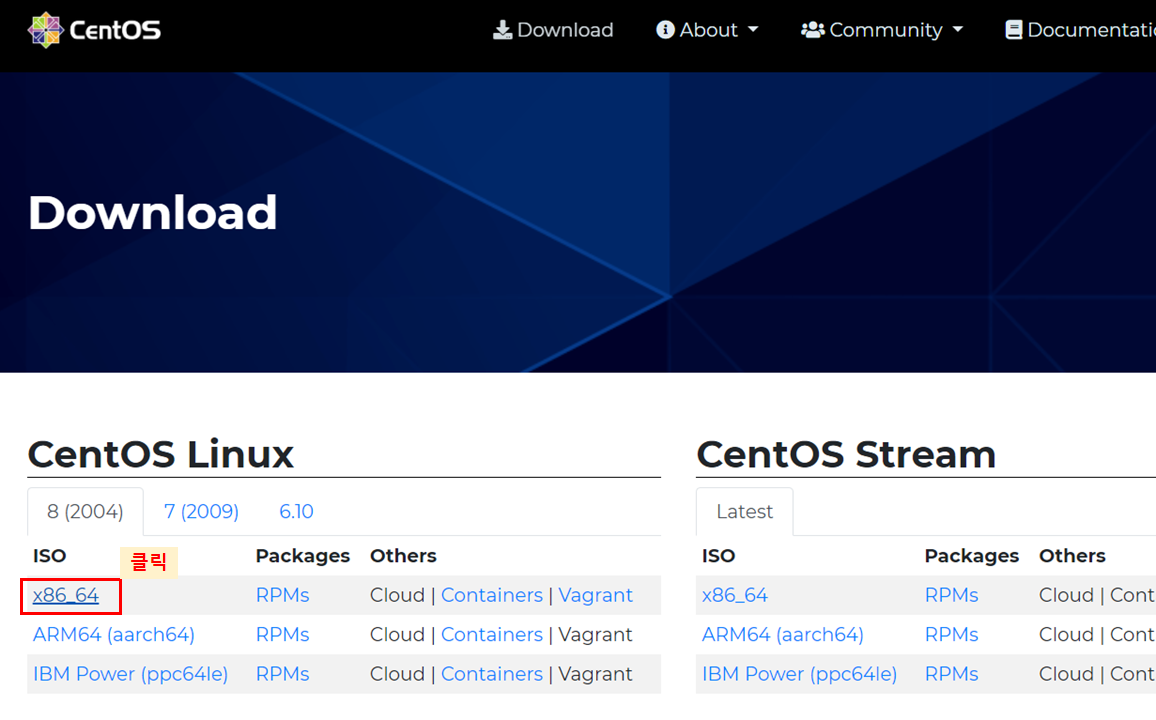
Task: Click x86_64 ISO link under CentOS Linux
Action: [x=66, y=595]
